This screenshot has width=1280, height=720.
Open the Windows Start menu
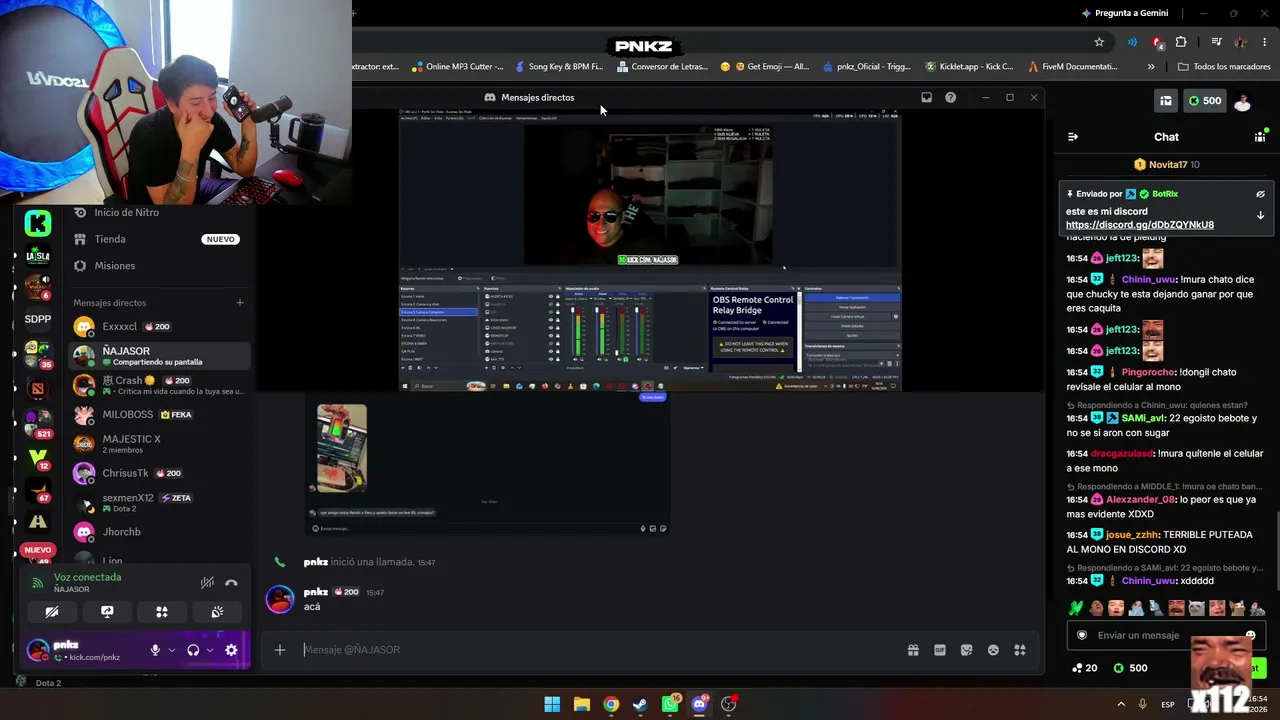pos(552,704)
